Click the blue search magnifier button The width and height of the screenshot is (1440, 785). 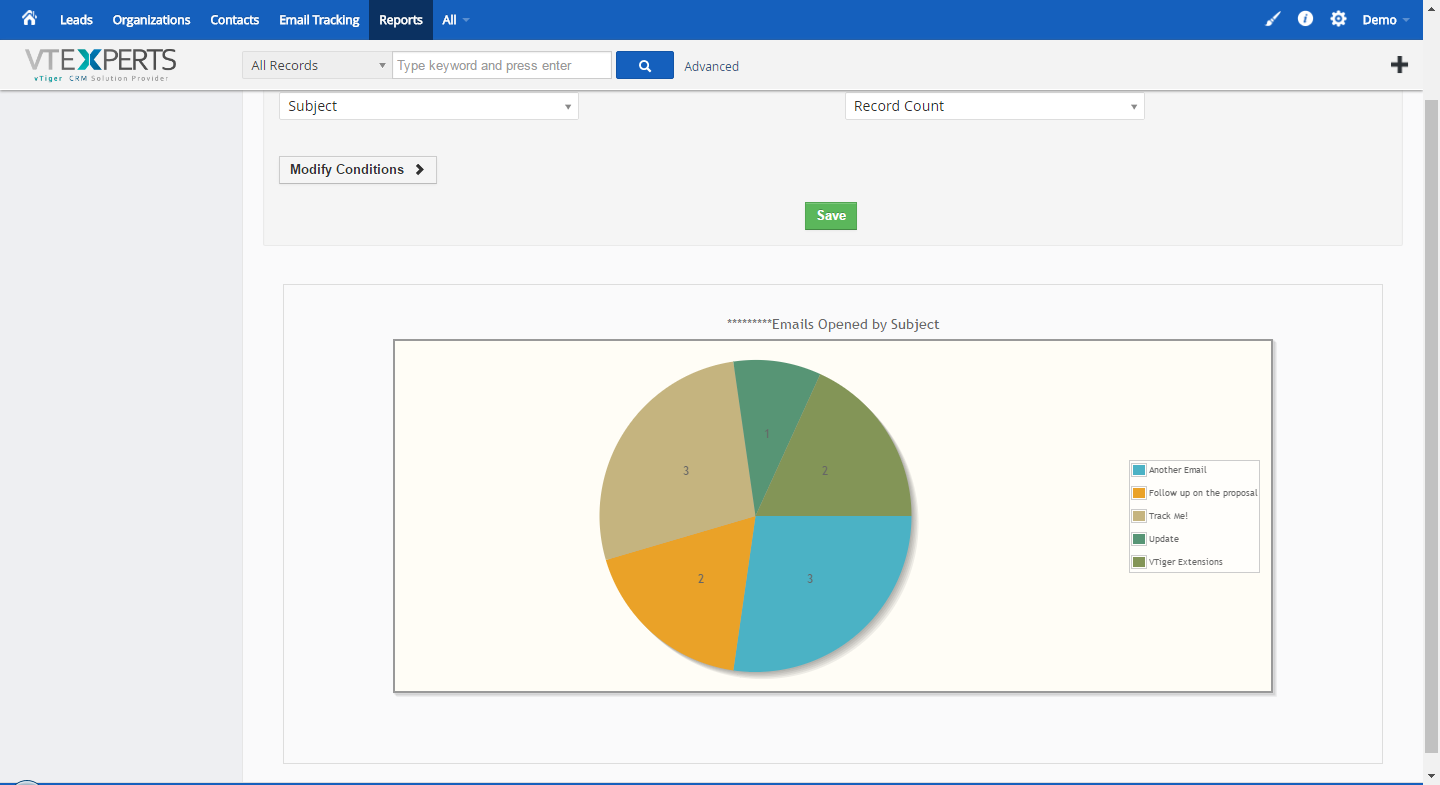pyautogui.click(x=645, y=65)
